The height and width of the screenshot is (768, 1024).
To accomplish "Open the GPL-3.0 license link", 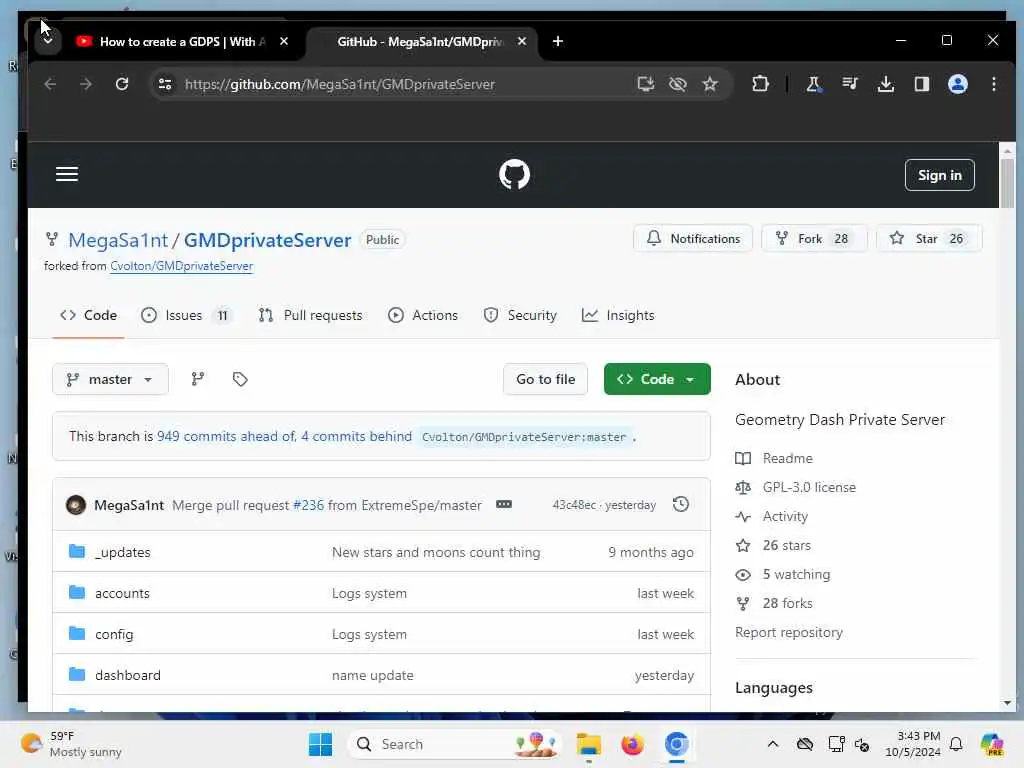I will pyautogui.click(x=809, y=487).
